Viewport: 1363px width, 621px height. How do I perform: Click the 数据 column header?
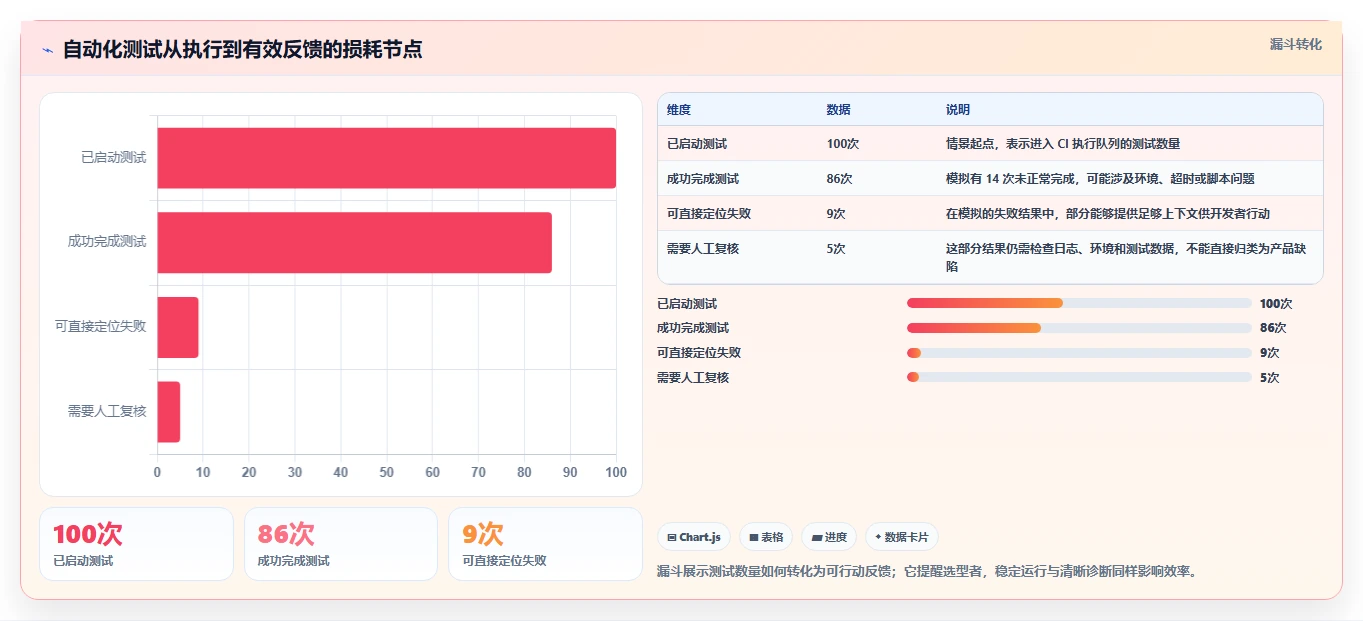point(839,110)
